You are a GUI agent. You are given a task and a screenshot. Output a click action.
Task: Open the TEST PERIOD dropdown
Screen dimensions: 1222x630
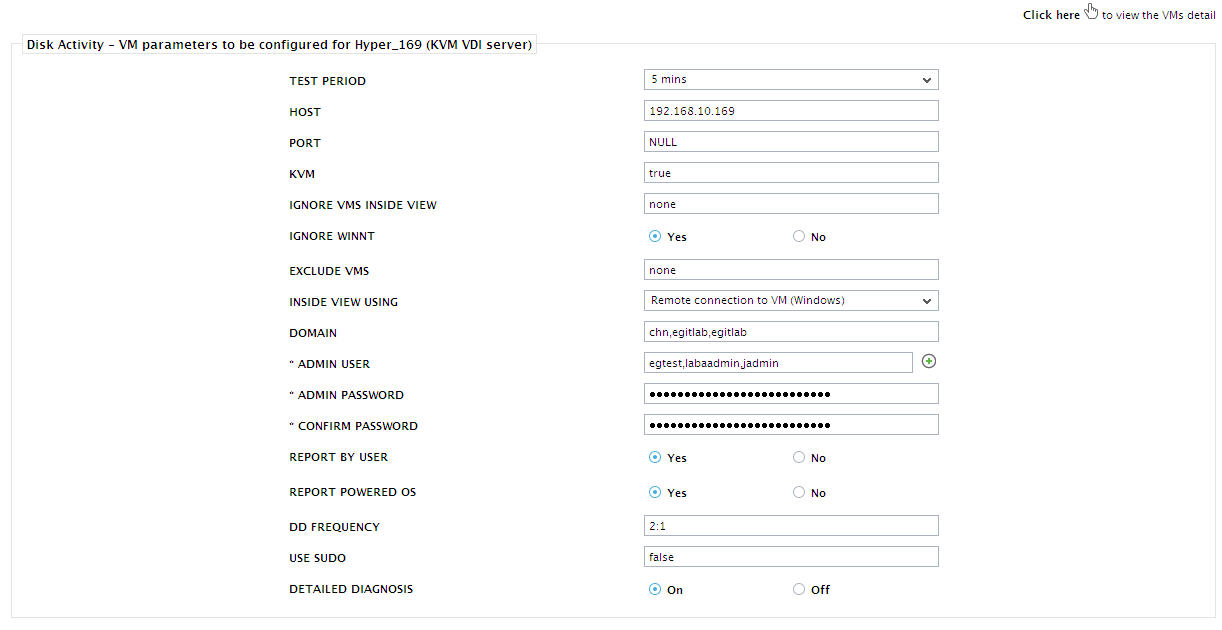791,80
